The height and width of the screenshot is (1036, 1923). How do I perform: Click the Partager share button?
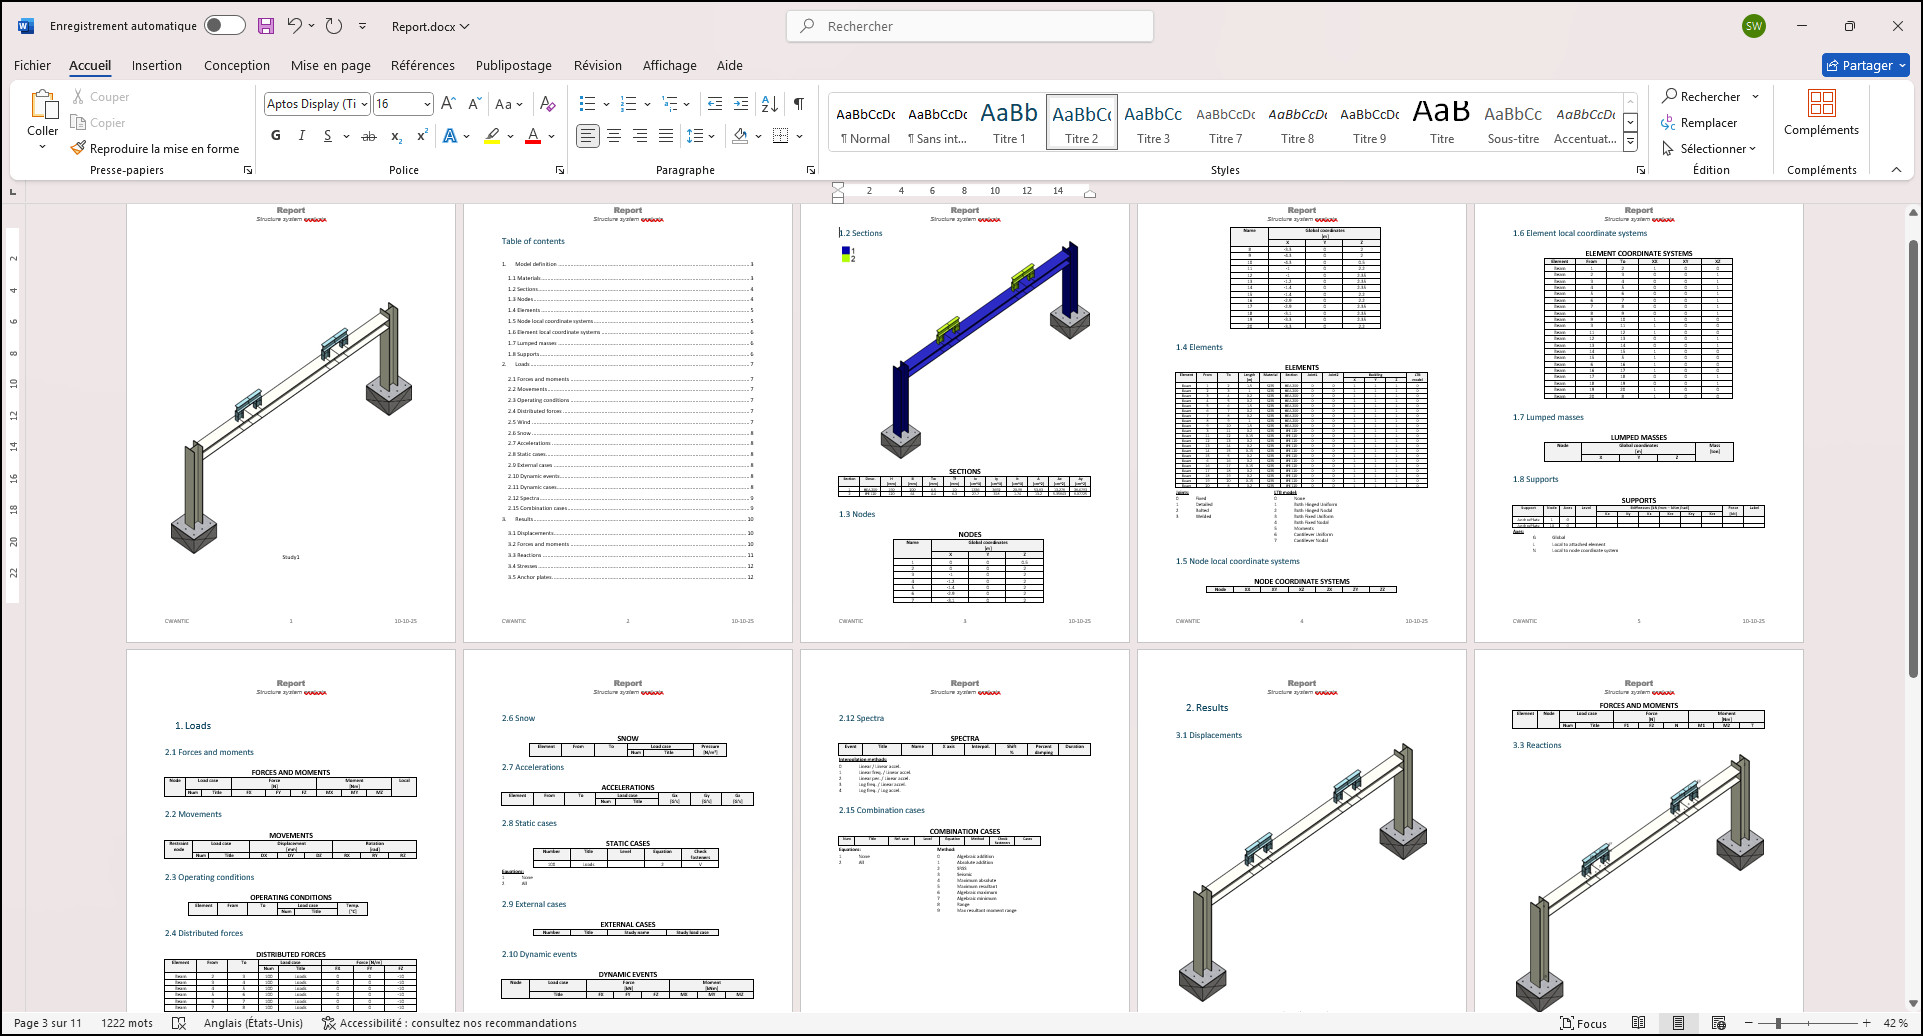(x=1865, y=66)
